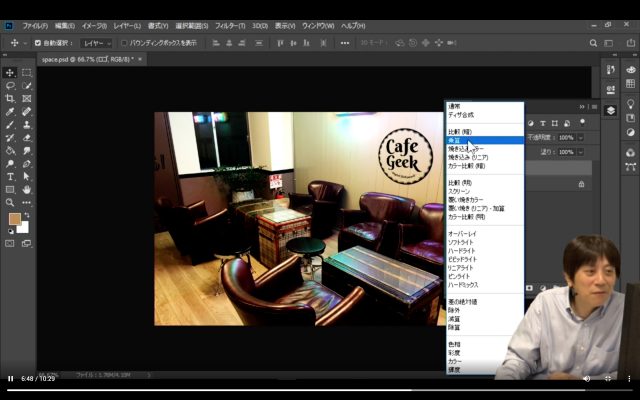
Task: Select the Move tool
Action: click(x=10, y=73)
